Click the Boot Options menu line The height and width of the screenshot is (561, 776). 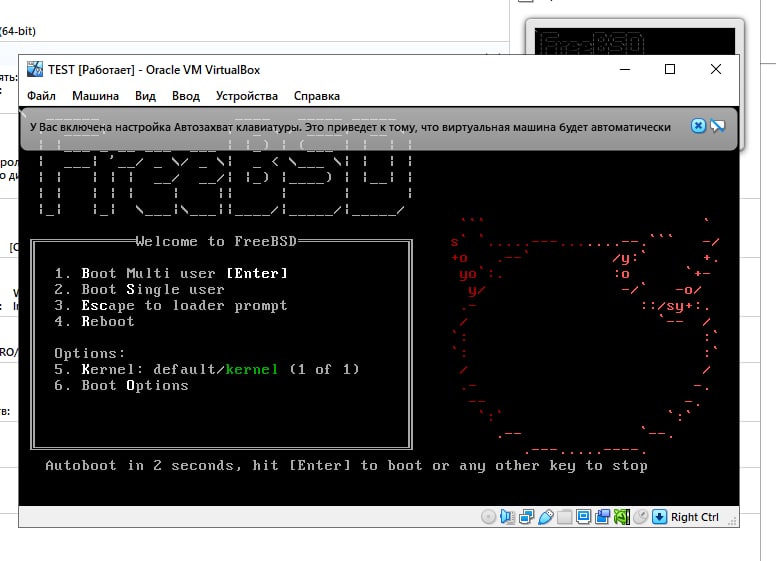[121, 385]
